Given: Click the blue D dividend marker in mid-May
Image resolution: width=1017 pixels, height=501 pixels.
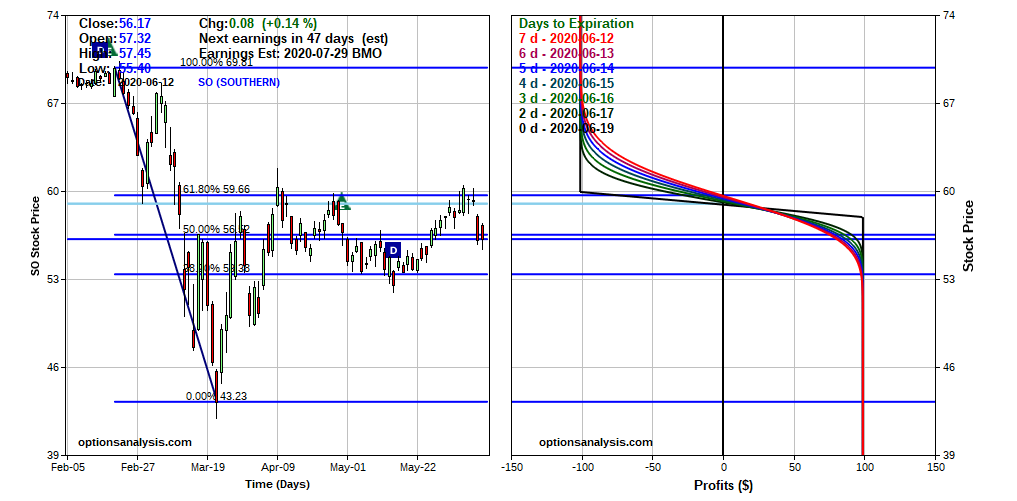Looking at the screenshot, I should coord(393,250).
